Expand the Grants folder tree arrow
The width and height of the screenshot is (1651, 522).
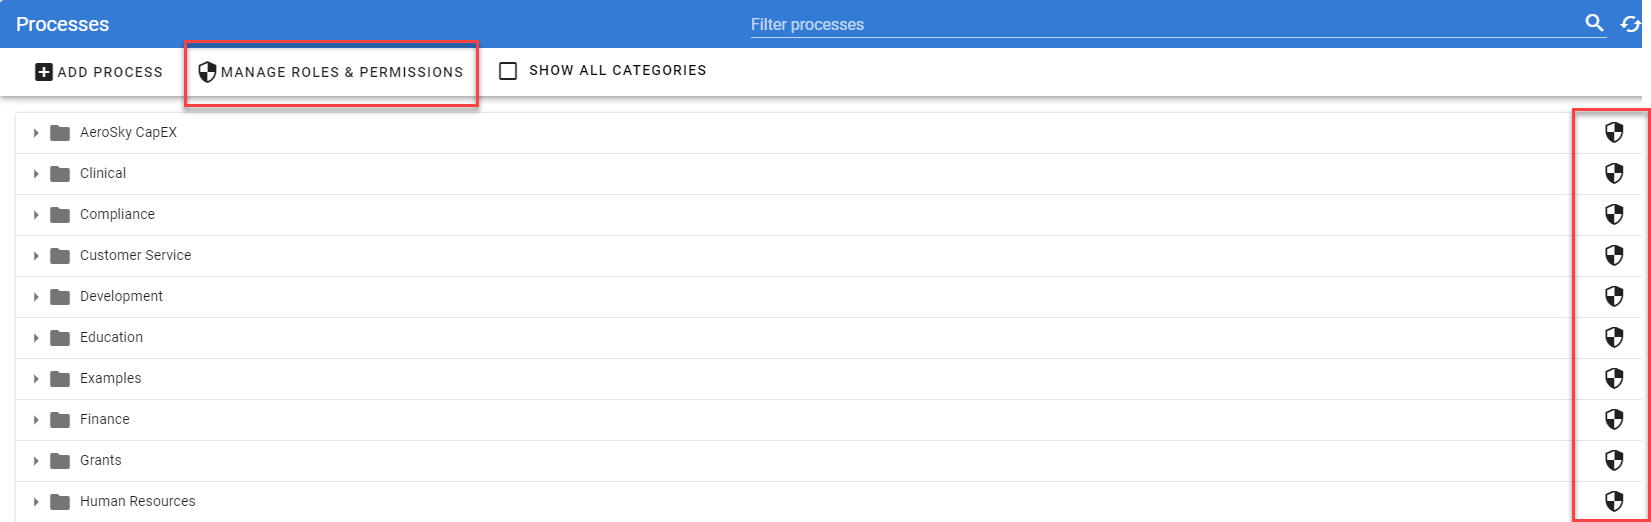click(x=36, y=461)
